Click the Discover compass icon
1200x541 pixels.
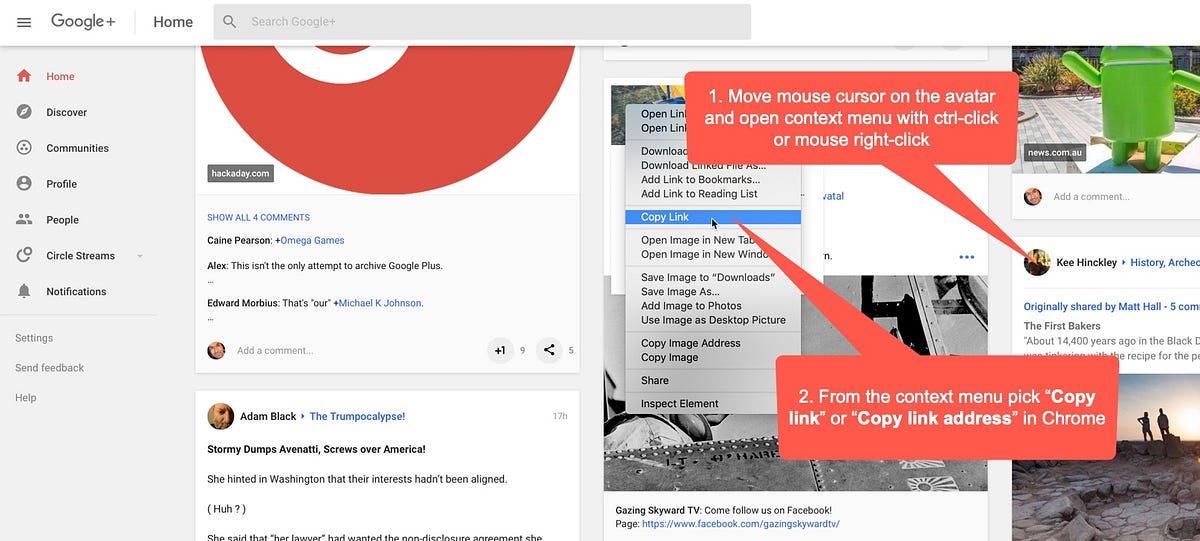click(24, 112)
